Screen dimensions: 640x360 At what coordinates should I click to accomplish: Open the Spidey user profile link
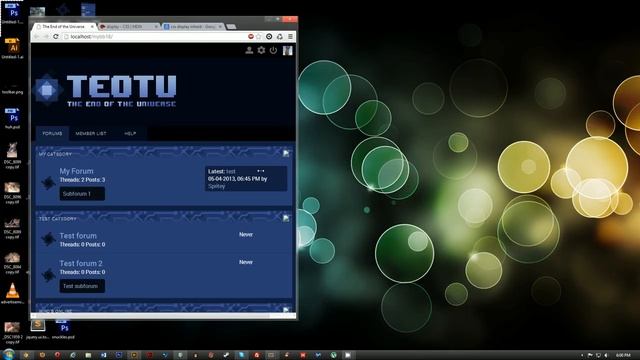click(x=216, y=186)
